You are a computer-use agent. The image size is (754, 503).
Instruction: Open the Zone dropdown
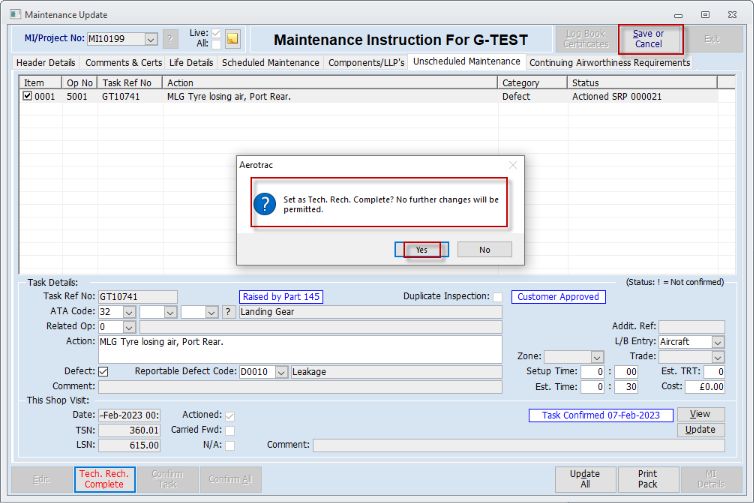597,357
